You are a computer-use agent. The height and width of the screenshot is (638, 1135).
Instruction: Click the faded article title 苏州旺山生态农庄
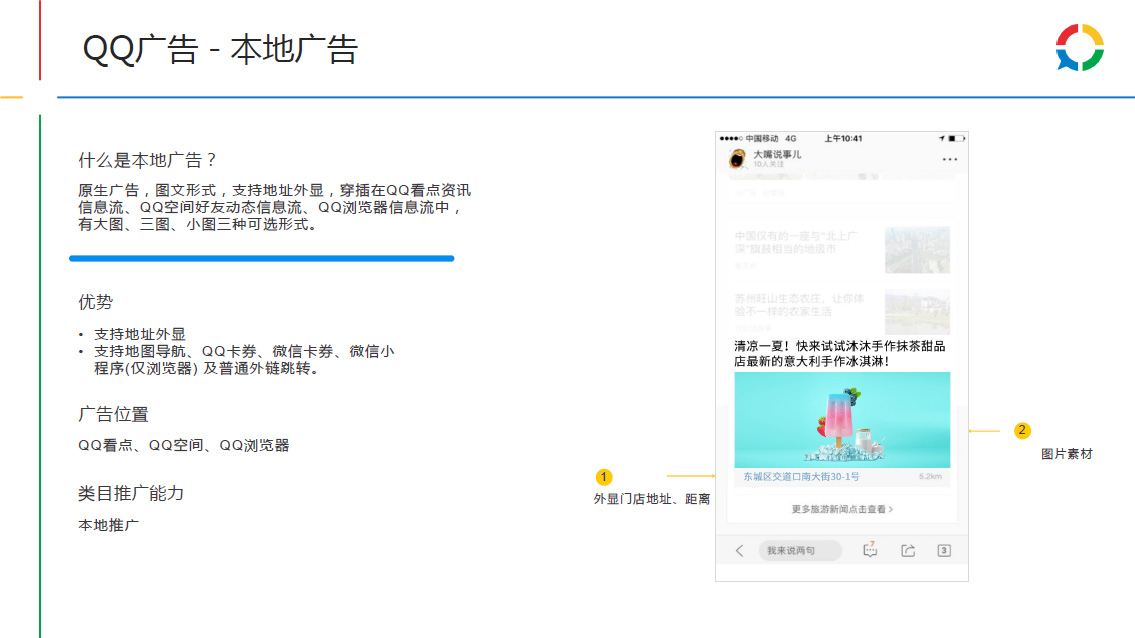tap(799, 305)
